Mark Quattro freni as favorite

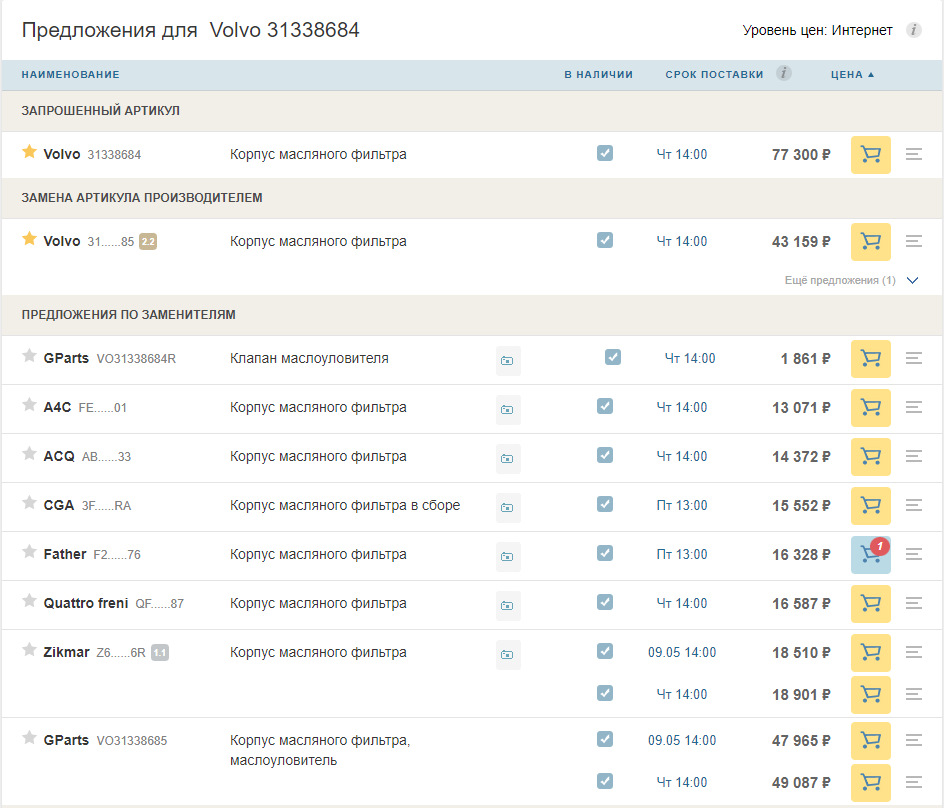click(29, 600)
